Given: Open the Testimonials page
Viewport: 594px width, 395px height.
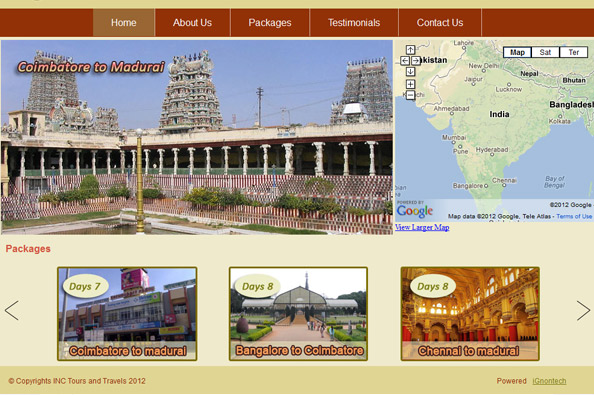Looking at the screenshot, I should click(354, 23).
